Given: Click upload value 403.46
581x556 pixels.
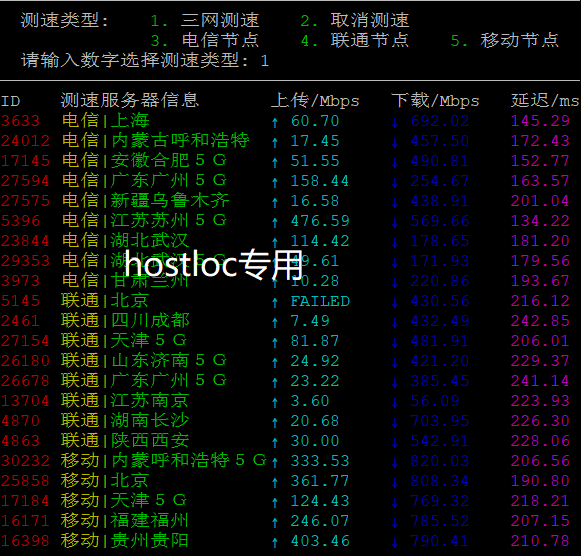Looking at the screenshot, I should (x=320, y=541).
